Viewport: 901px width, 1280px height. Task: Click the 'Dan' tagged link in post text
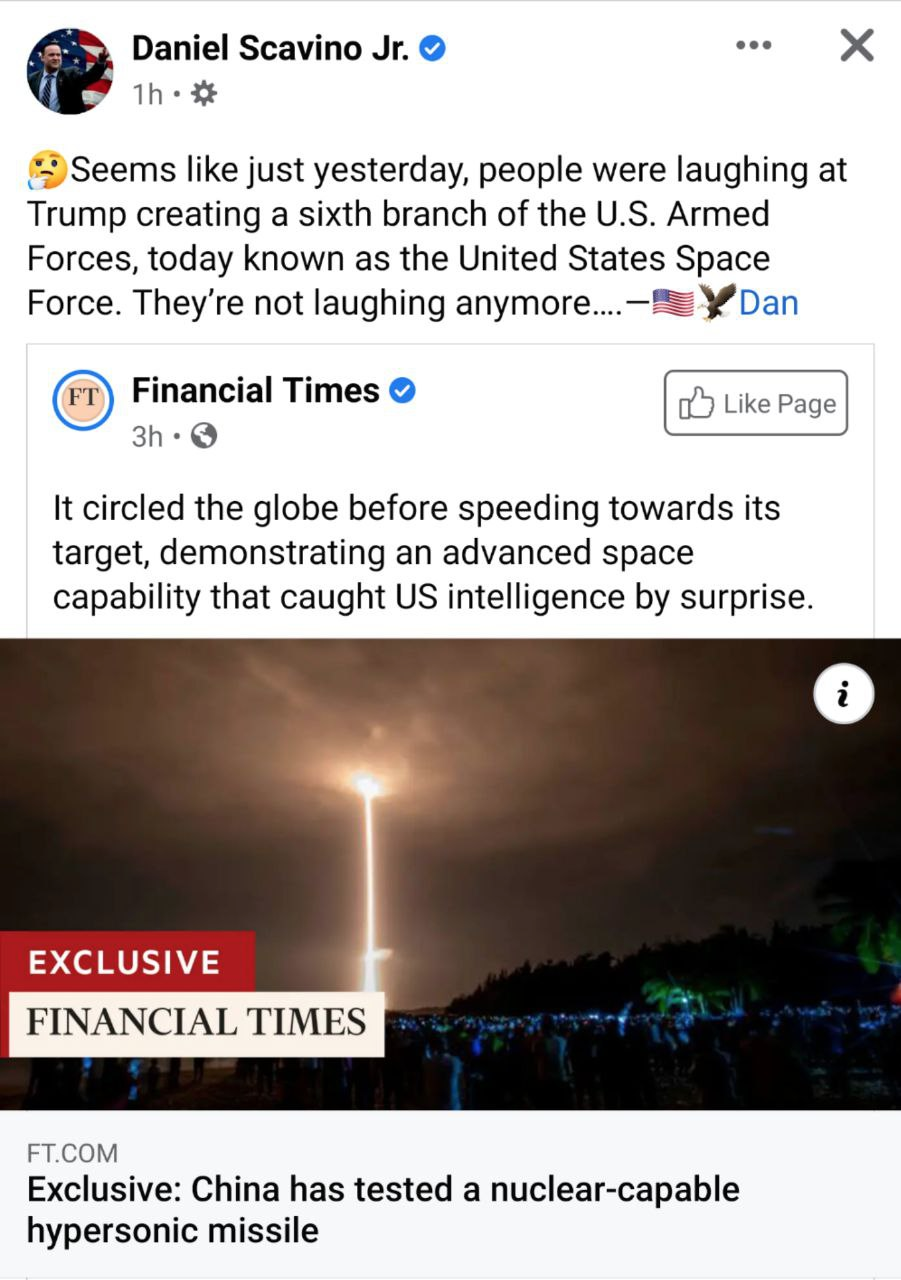pyautogui.click(x=768, y=301)
